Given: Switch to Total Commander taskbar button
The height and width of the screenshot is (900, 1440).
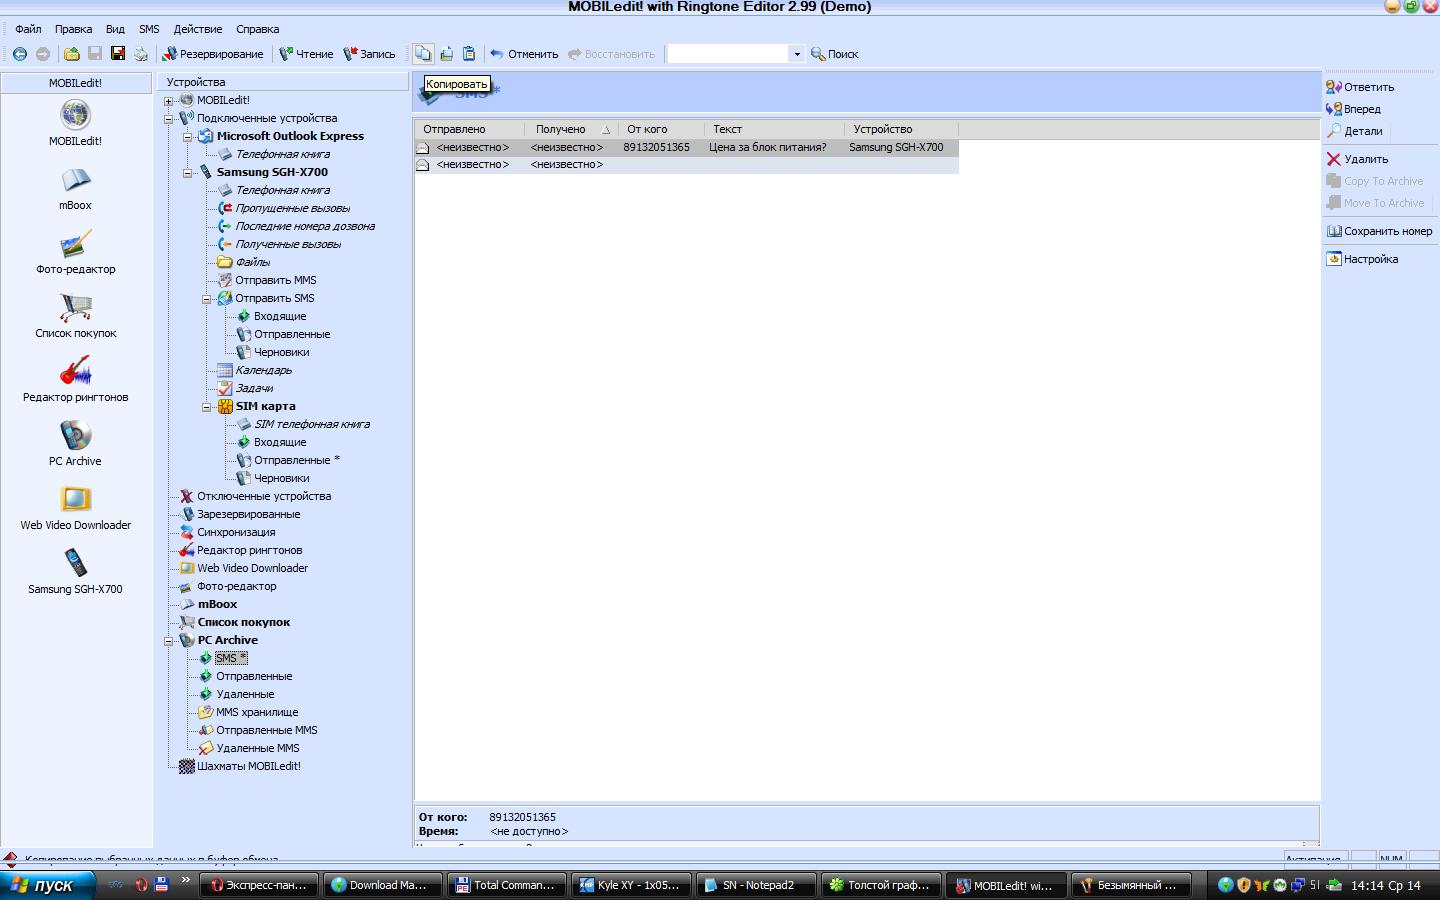Looking at the screenshot, I should 506,885.
